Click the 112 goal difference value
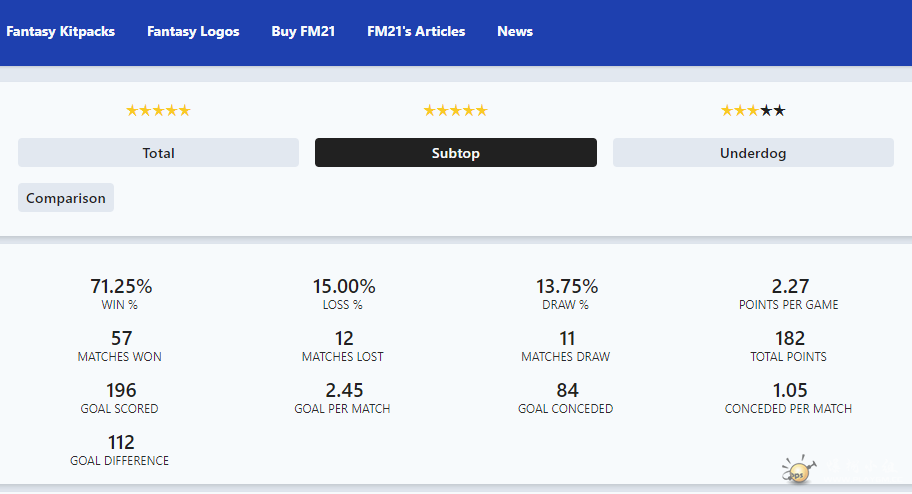This screenshot has height=494, width=912. (121, 443)
